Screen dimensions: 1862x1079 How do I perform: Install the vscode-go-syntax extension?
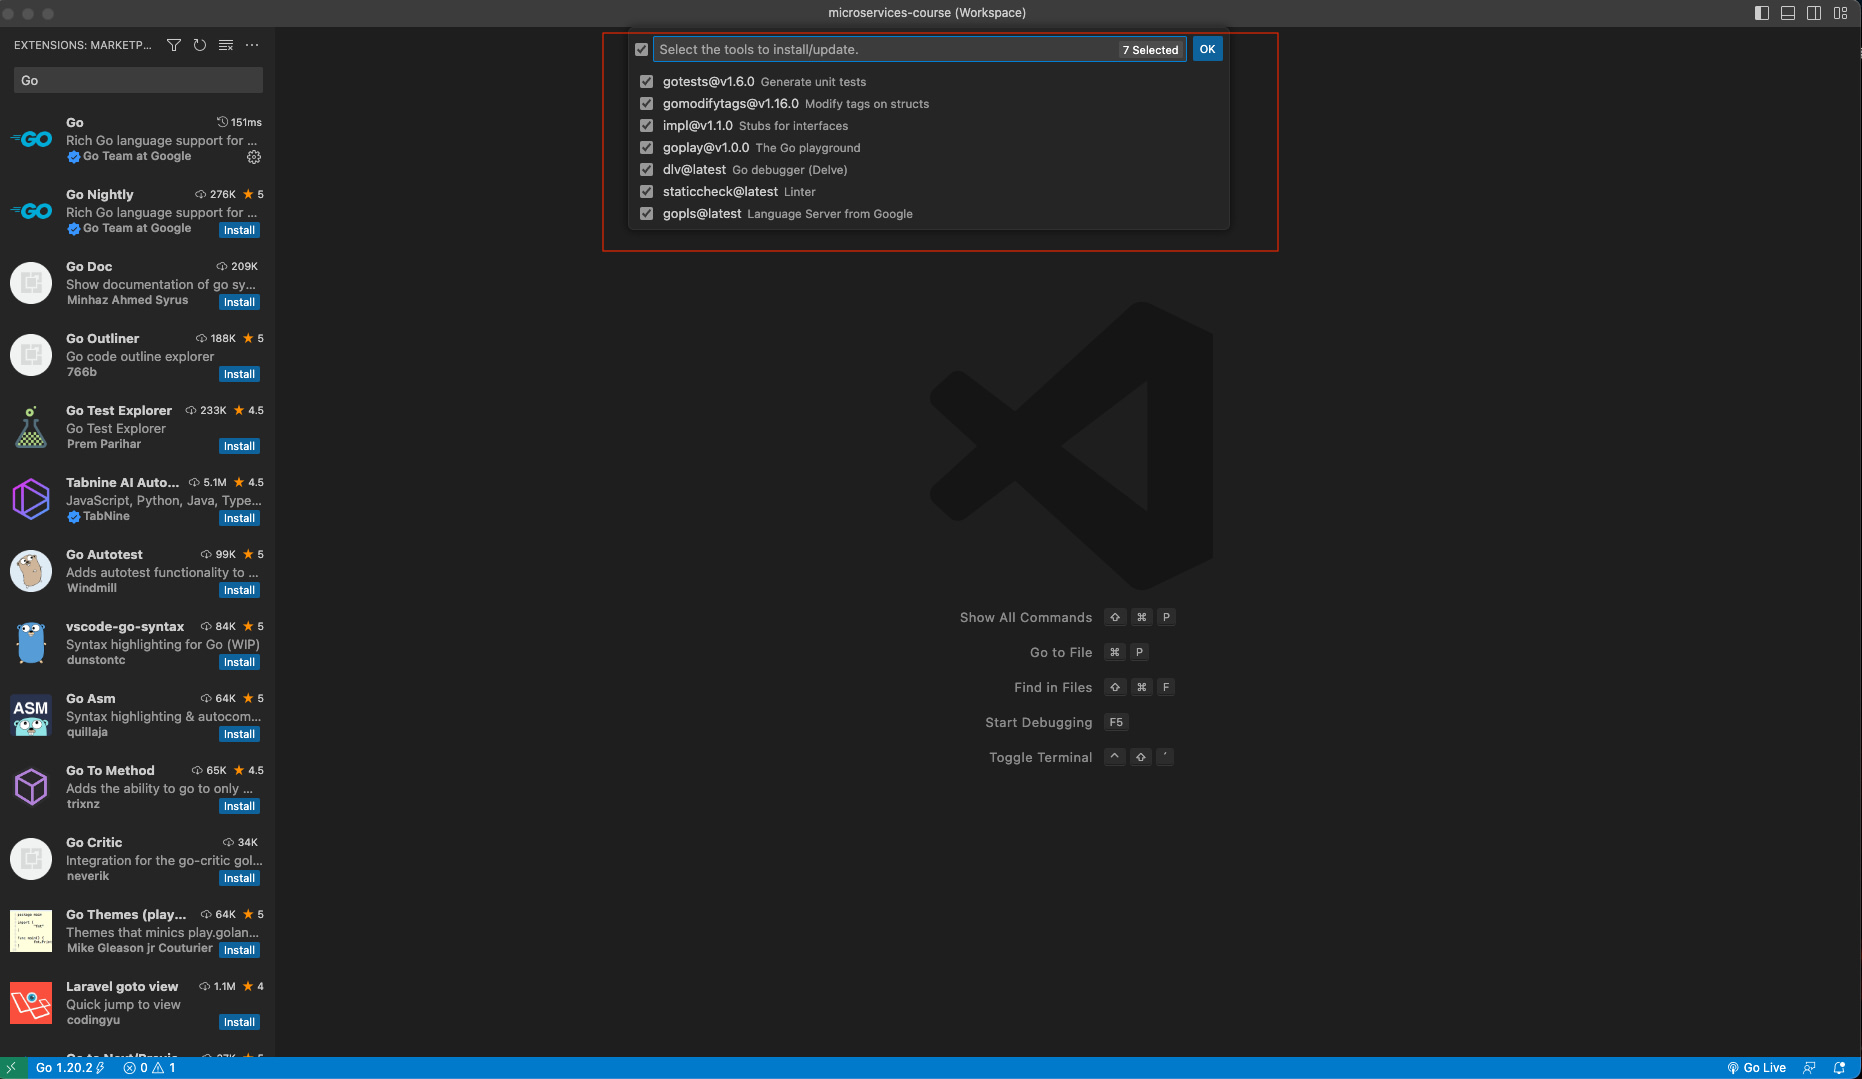coord(239,662)
